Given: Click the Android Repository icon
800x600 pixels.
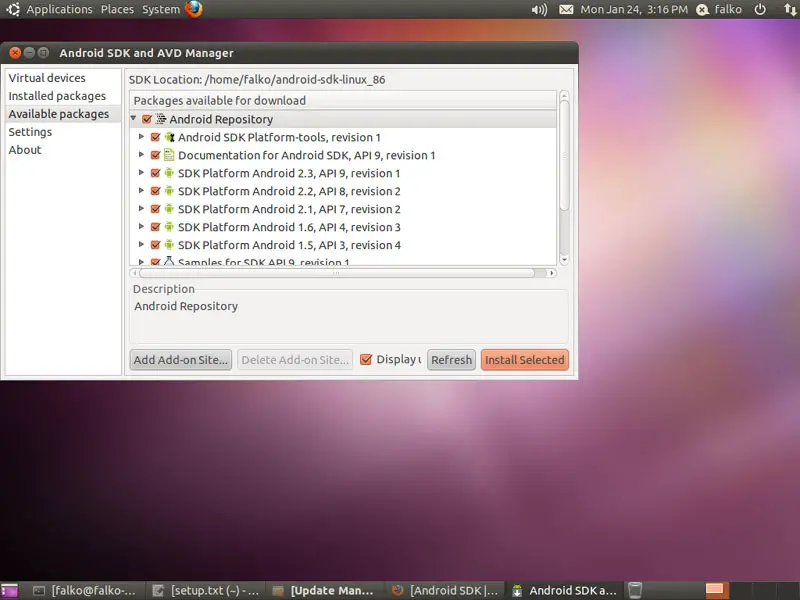Looking at the screenshot, I should [x=161, y=119].
